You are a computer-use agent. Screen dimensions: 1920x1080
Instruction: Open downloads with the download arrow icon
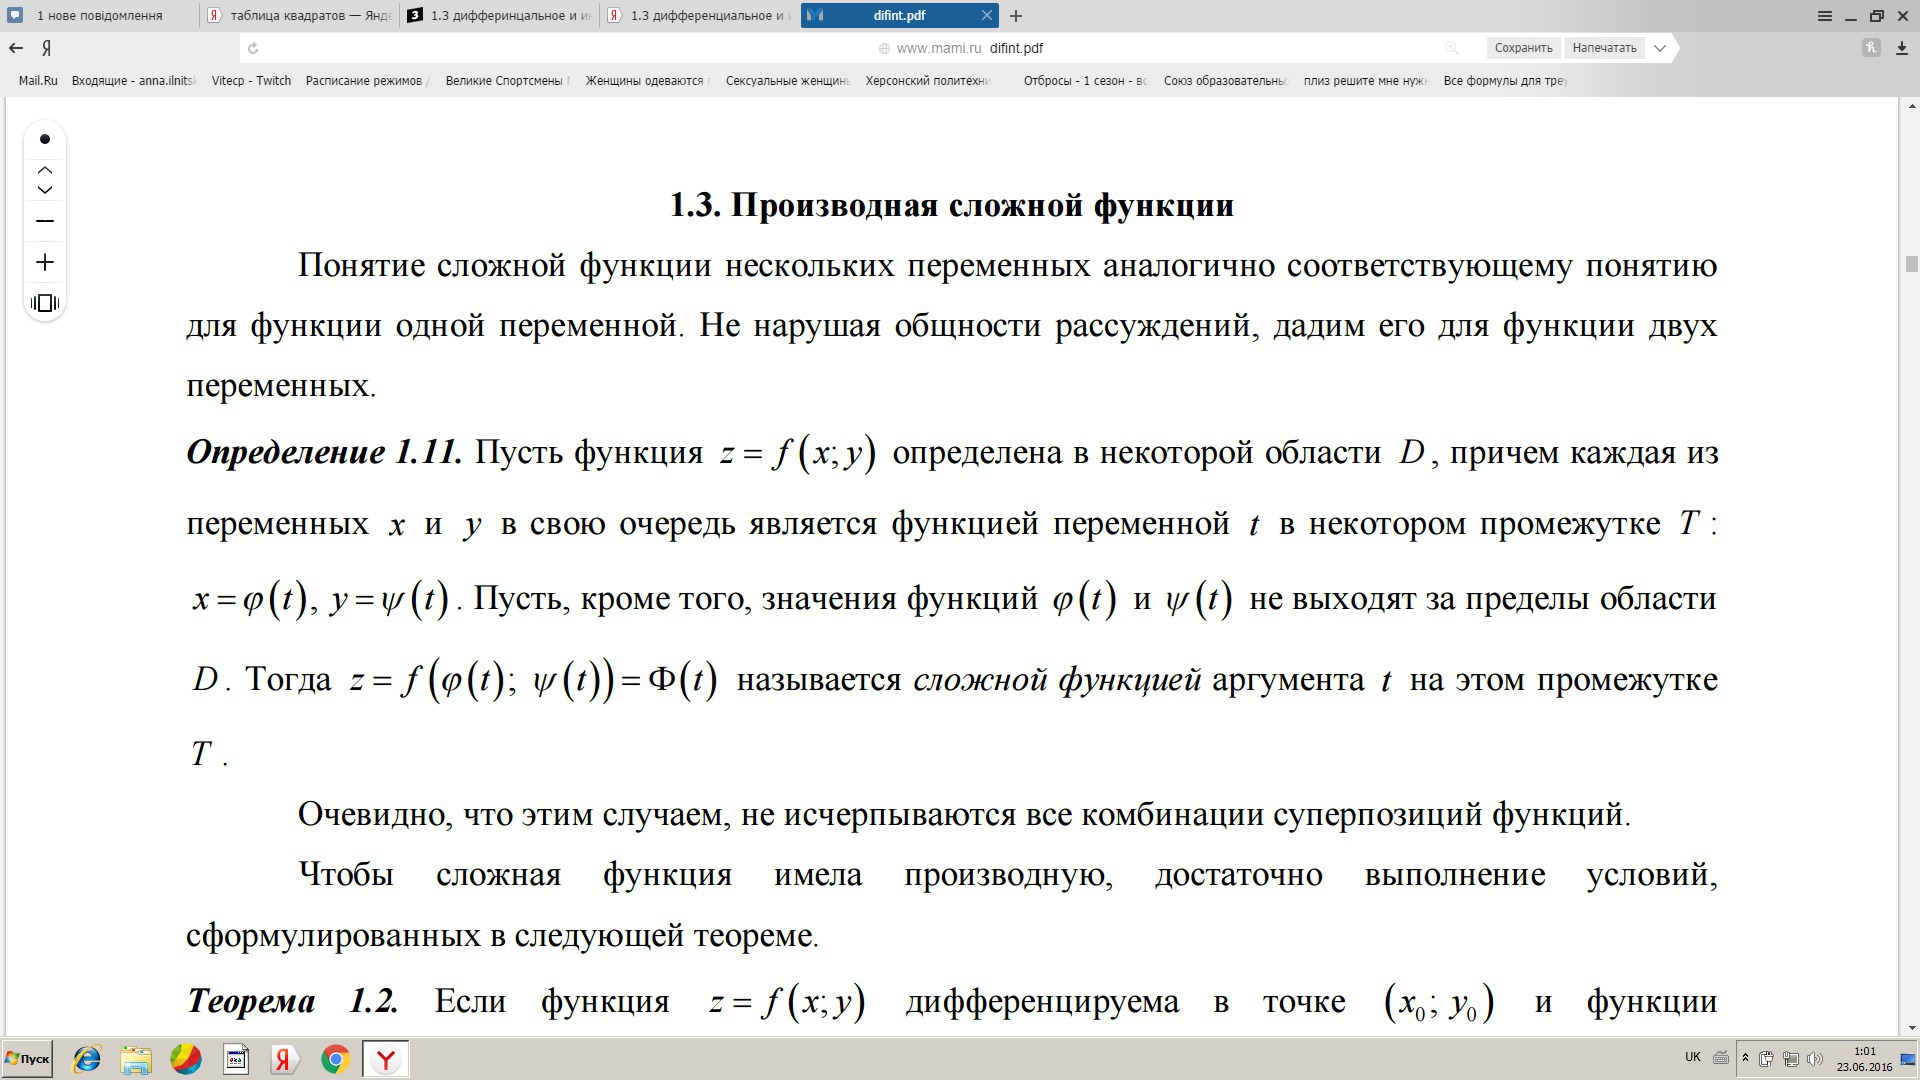(x=1901, y=48)
